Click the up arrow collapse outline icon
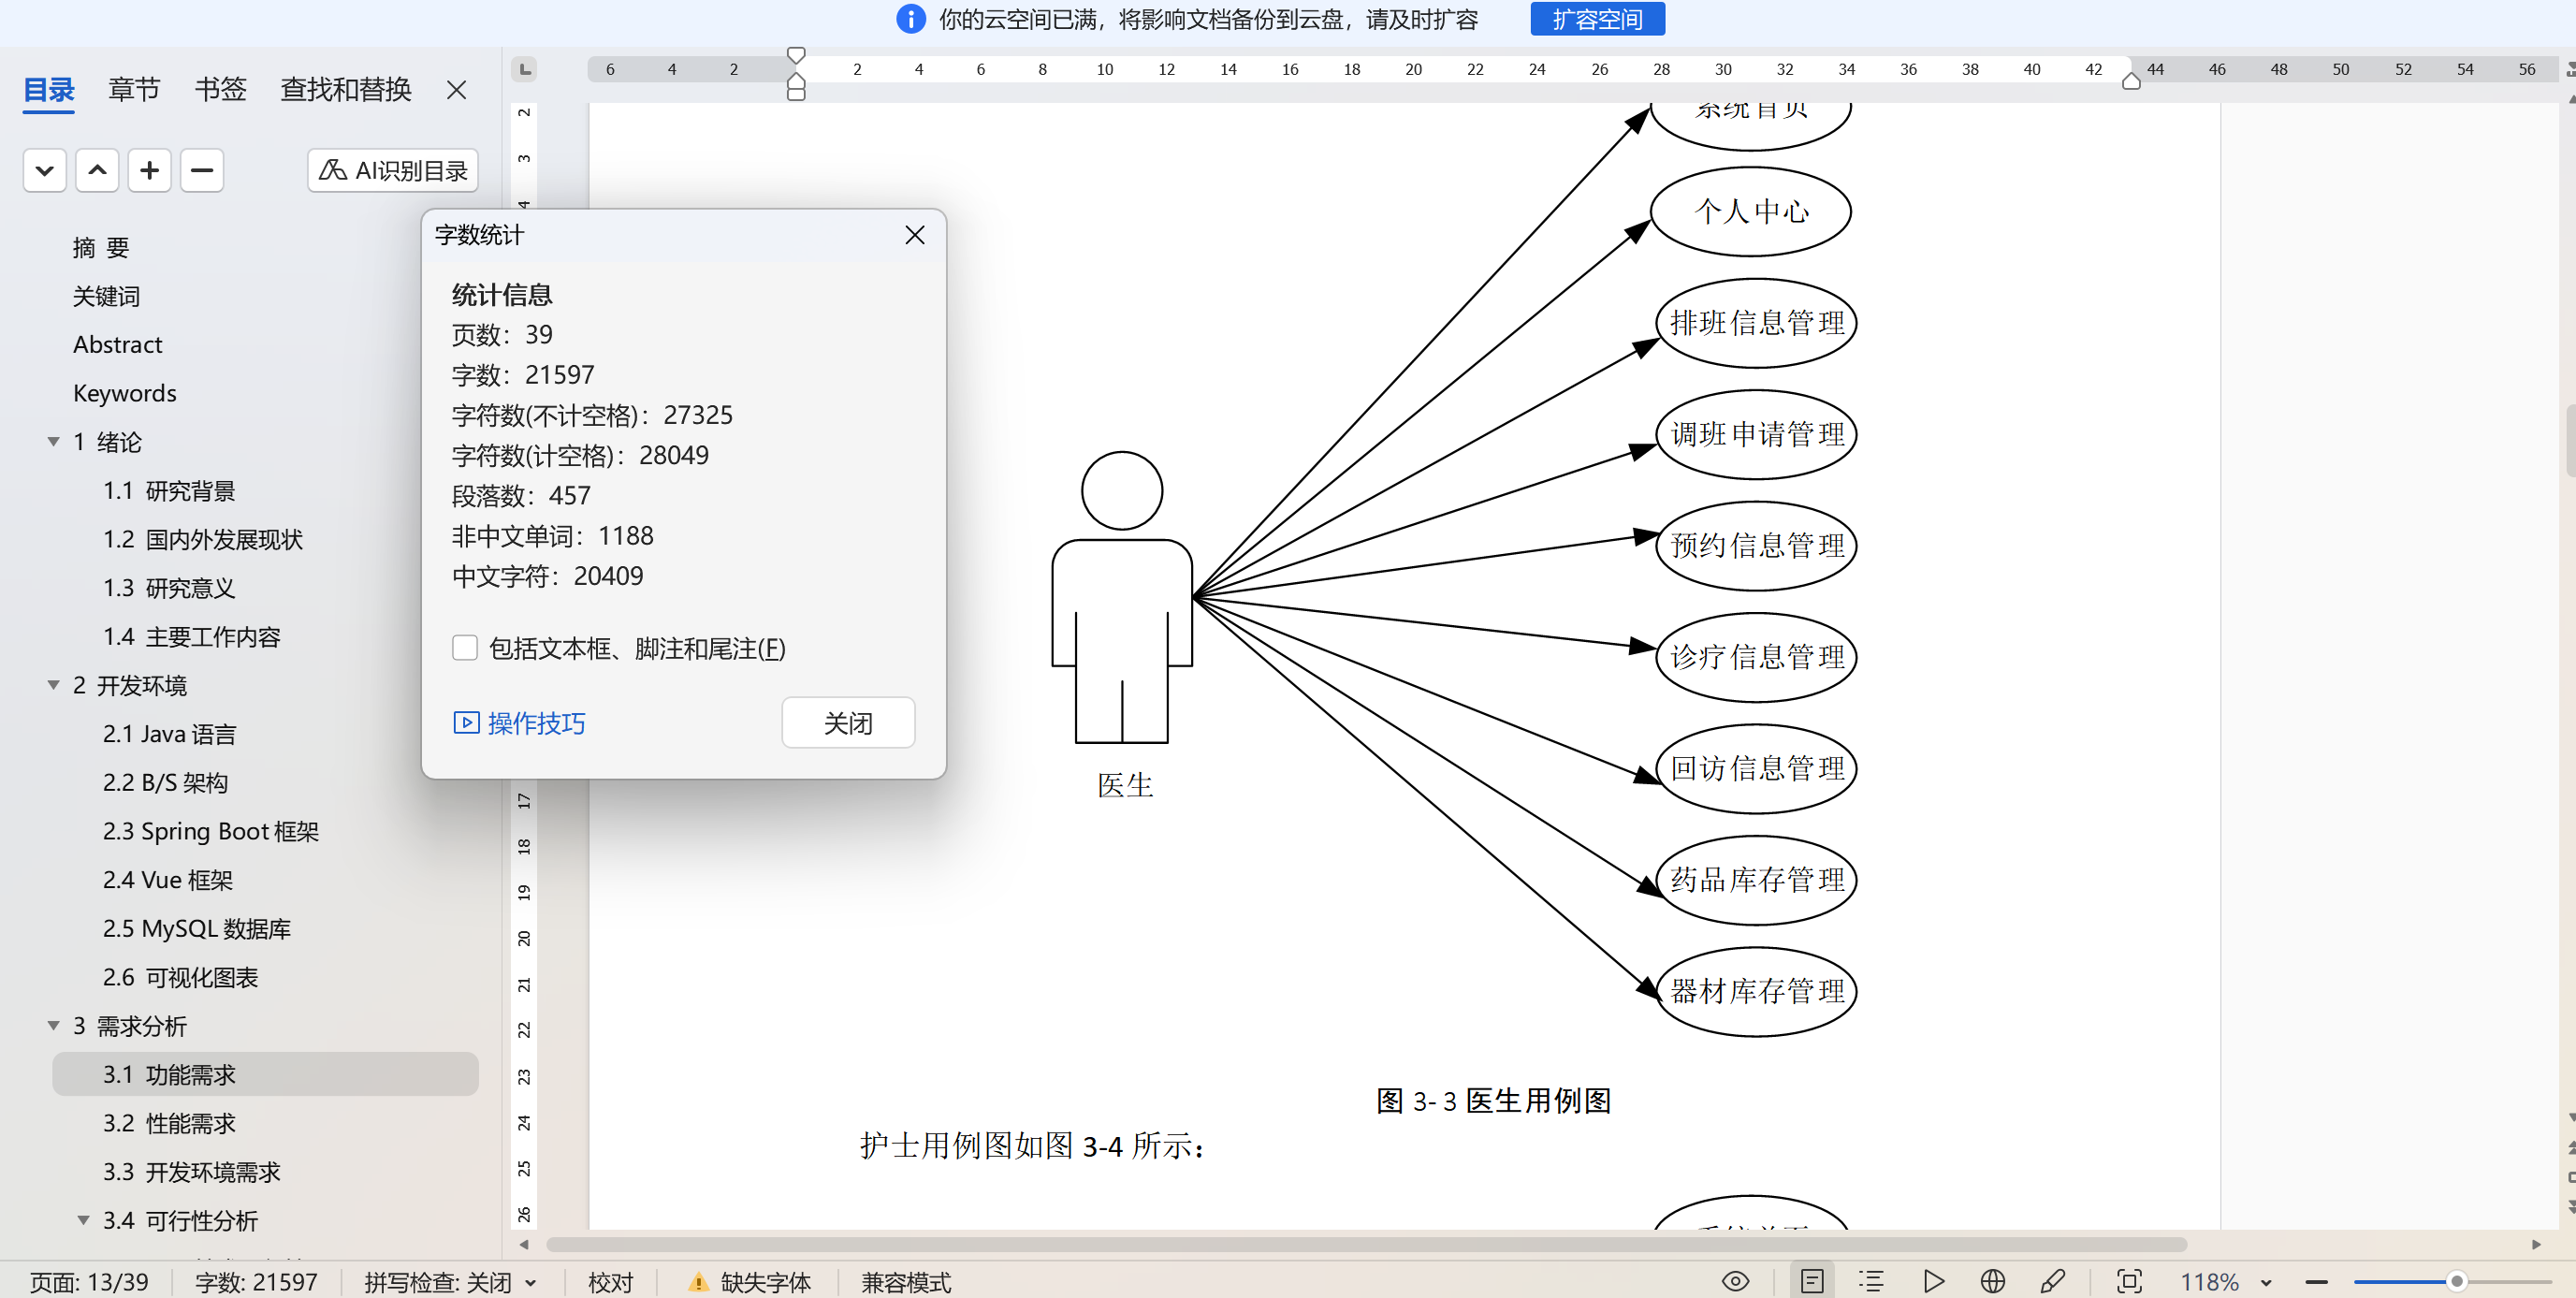This screenshot has width=2576, height=1298. [x=97, y=170]
